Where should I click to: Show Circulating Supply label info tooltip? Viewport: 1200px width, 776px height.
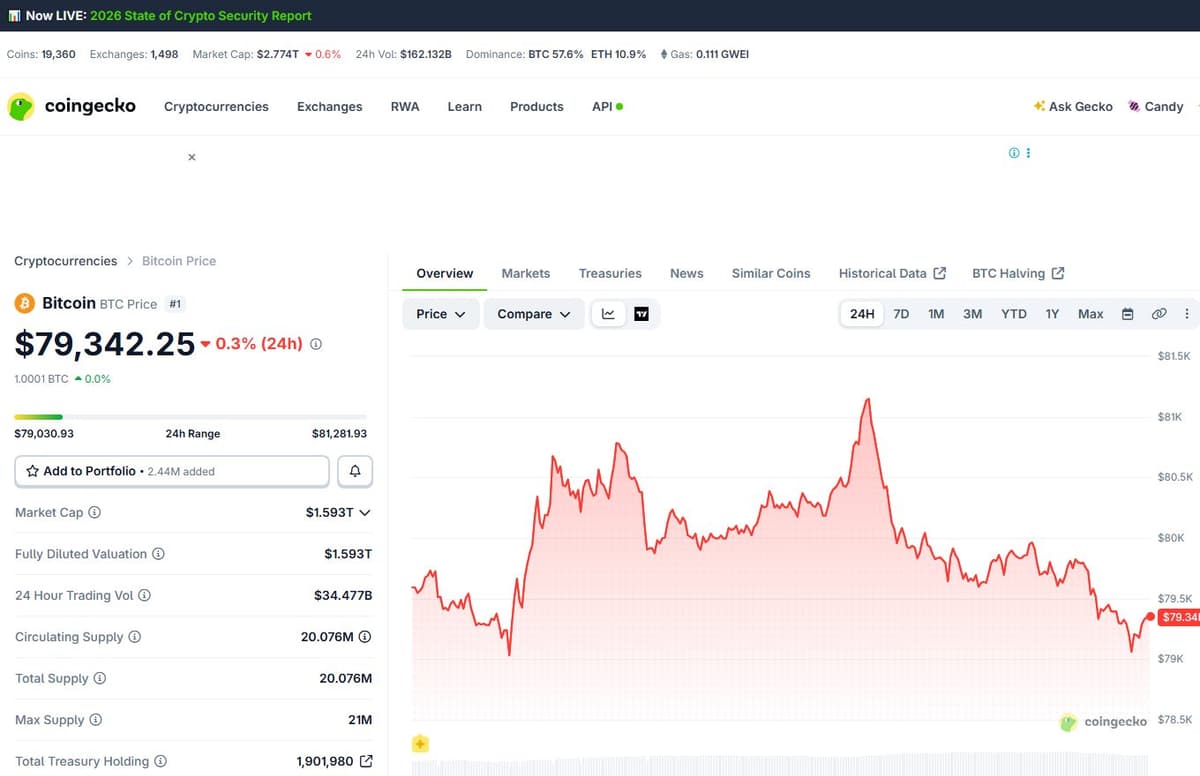(135, 637)
